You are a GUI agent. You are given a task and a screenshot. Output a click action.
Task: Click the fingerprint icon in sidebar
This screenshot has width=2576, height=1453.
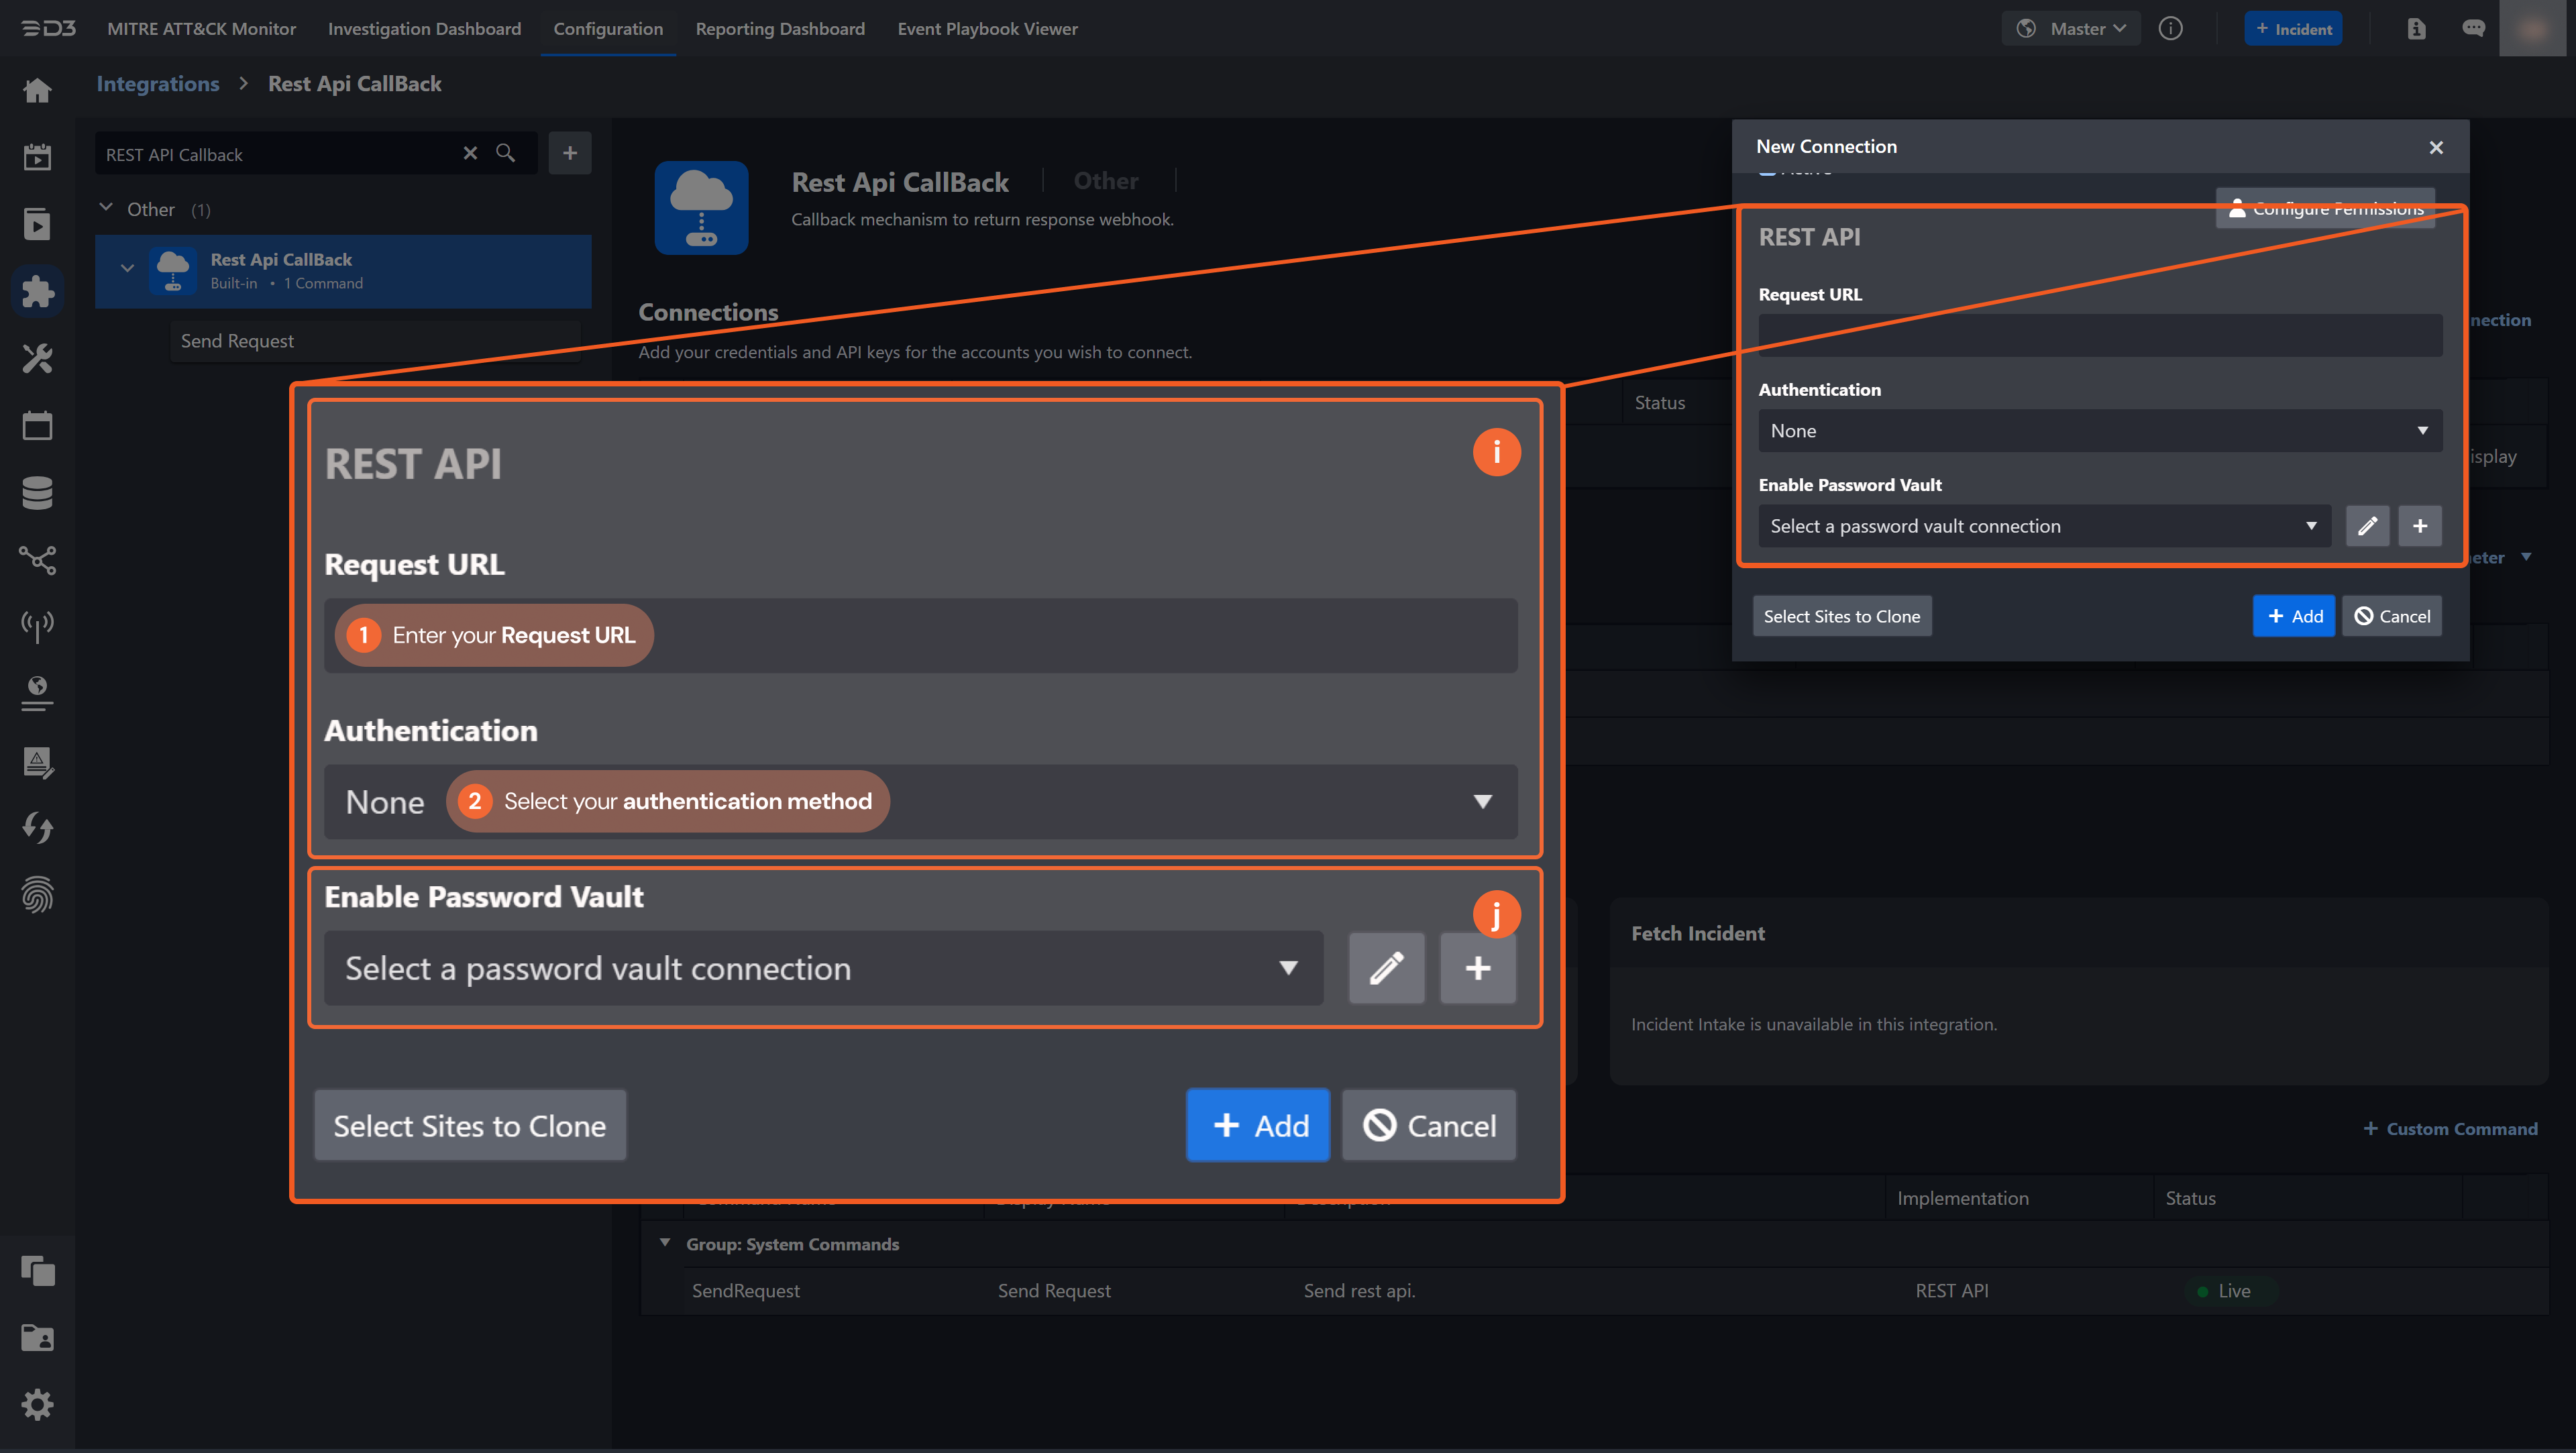(37, 894)
